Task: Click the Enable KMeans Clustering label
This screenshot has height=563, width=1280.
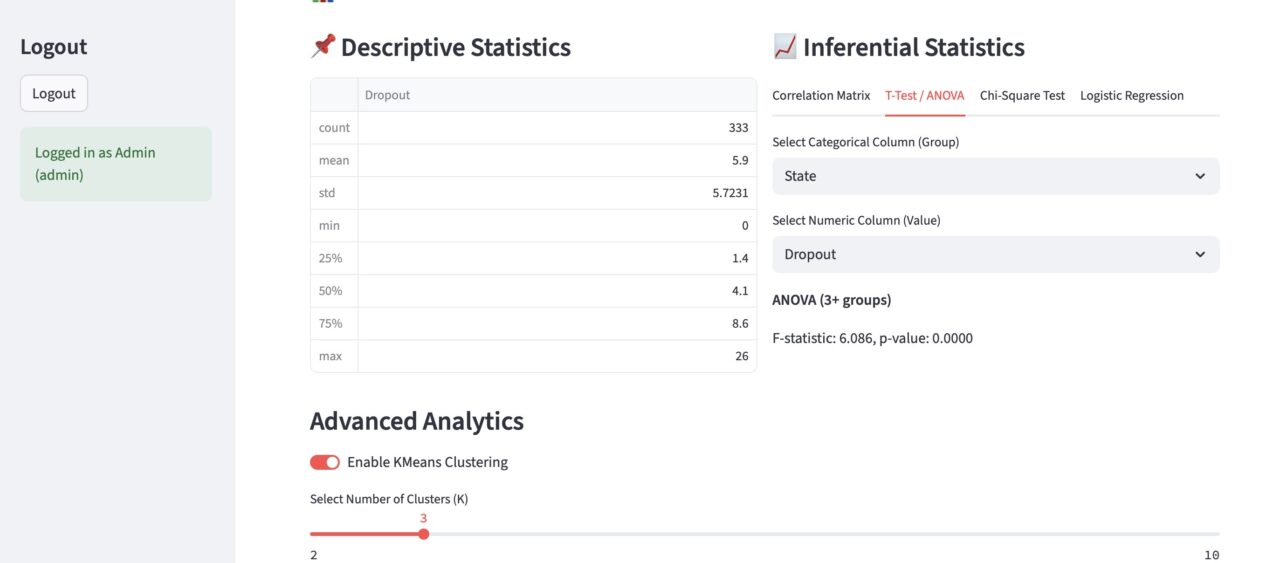Action: click(427, 462)
